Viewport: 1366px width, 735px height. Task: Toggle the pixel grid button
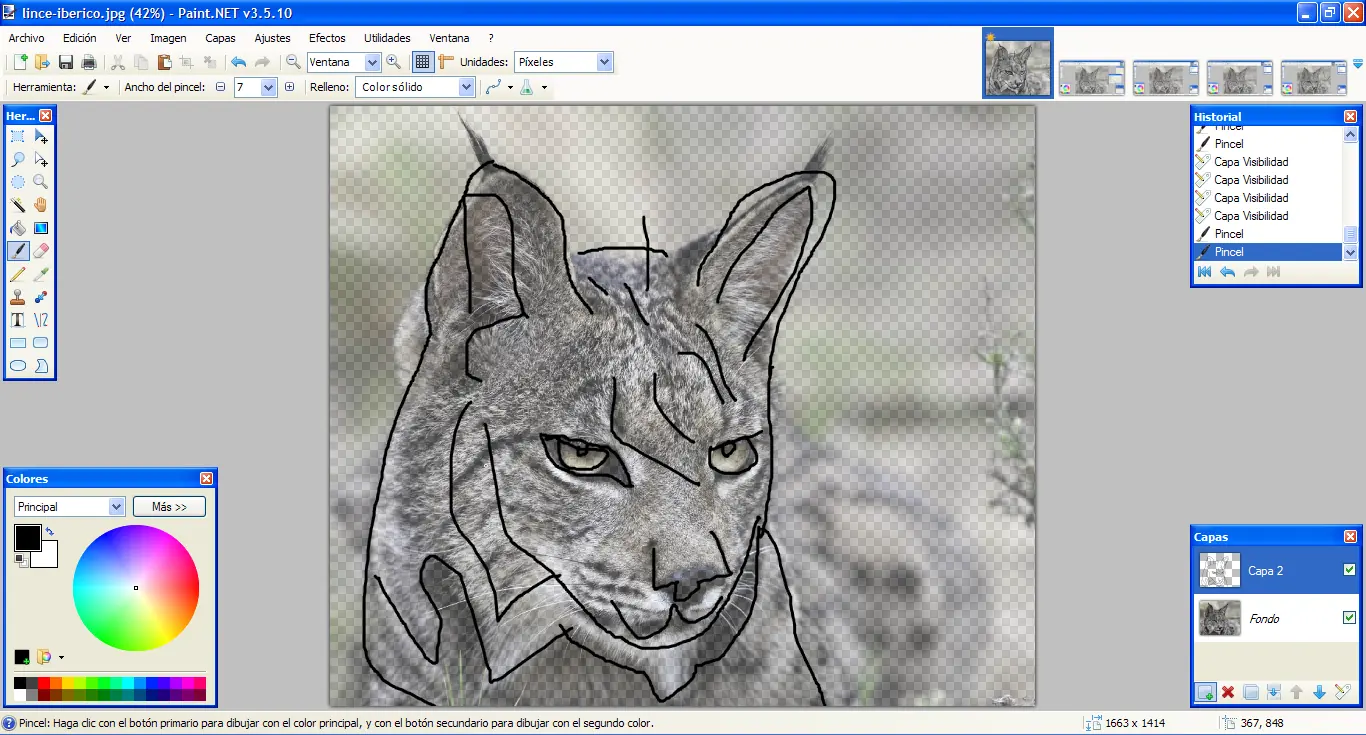(423, 62)
